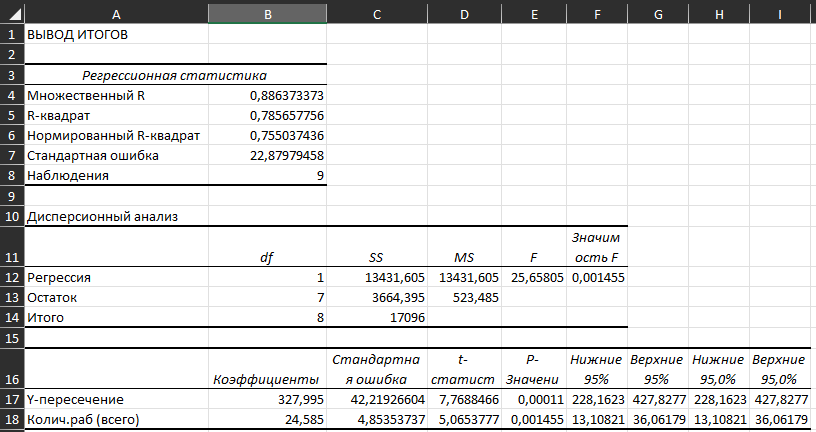Select the Дисперсионный анализ cell
816x432 pixels.
pyautogui.click(x=115, y=215)
